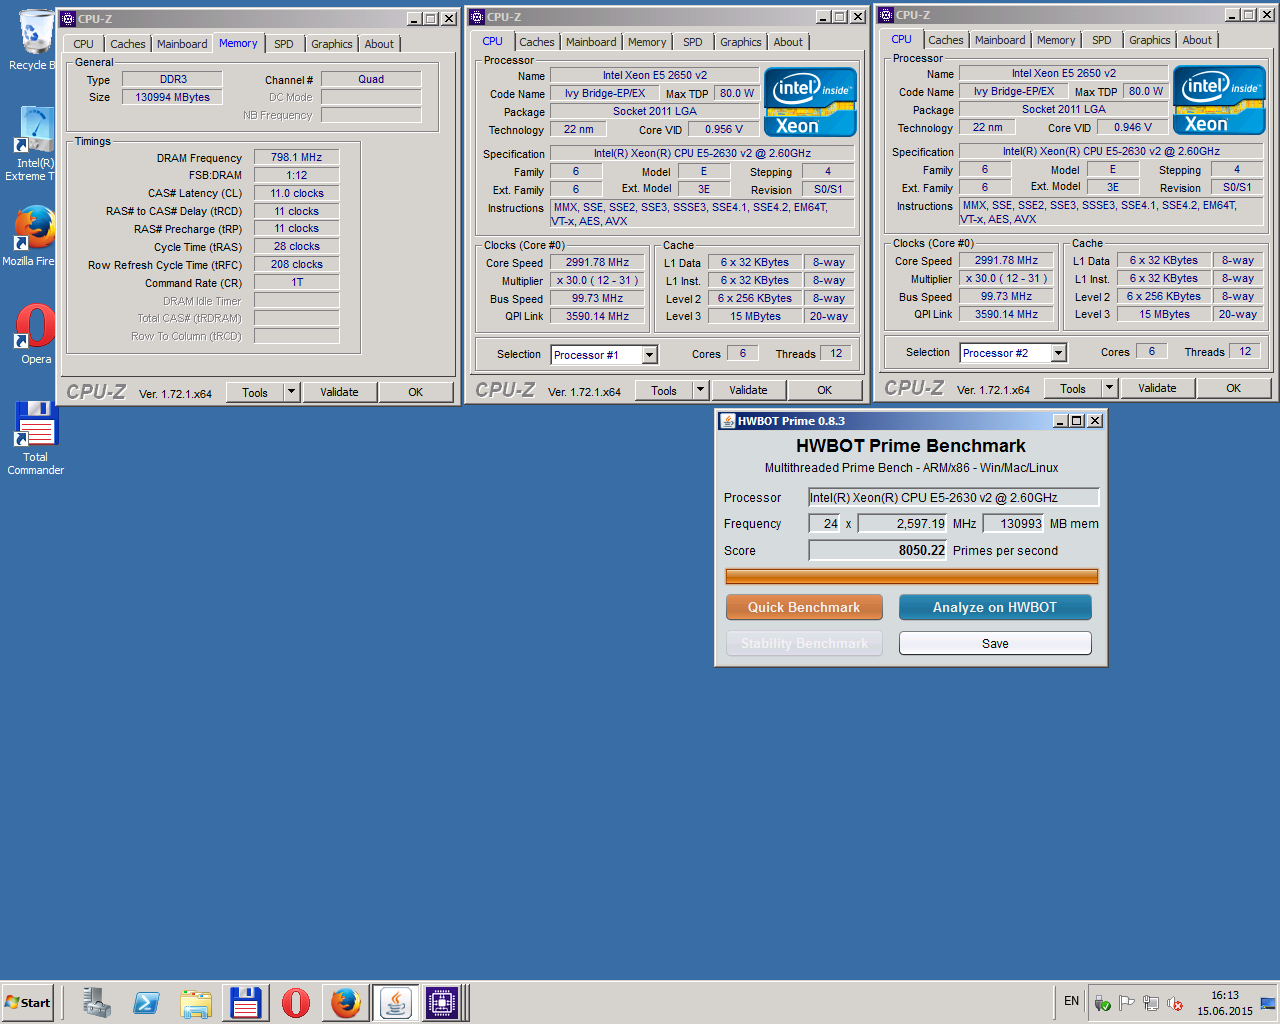This screenshot has width=1280, height=1024.
Task: Open PowerShell from the taskbar
Action: point(146,1003)
